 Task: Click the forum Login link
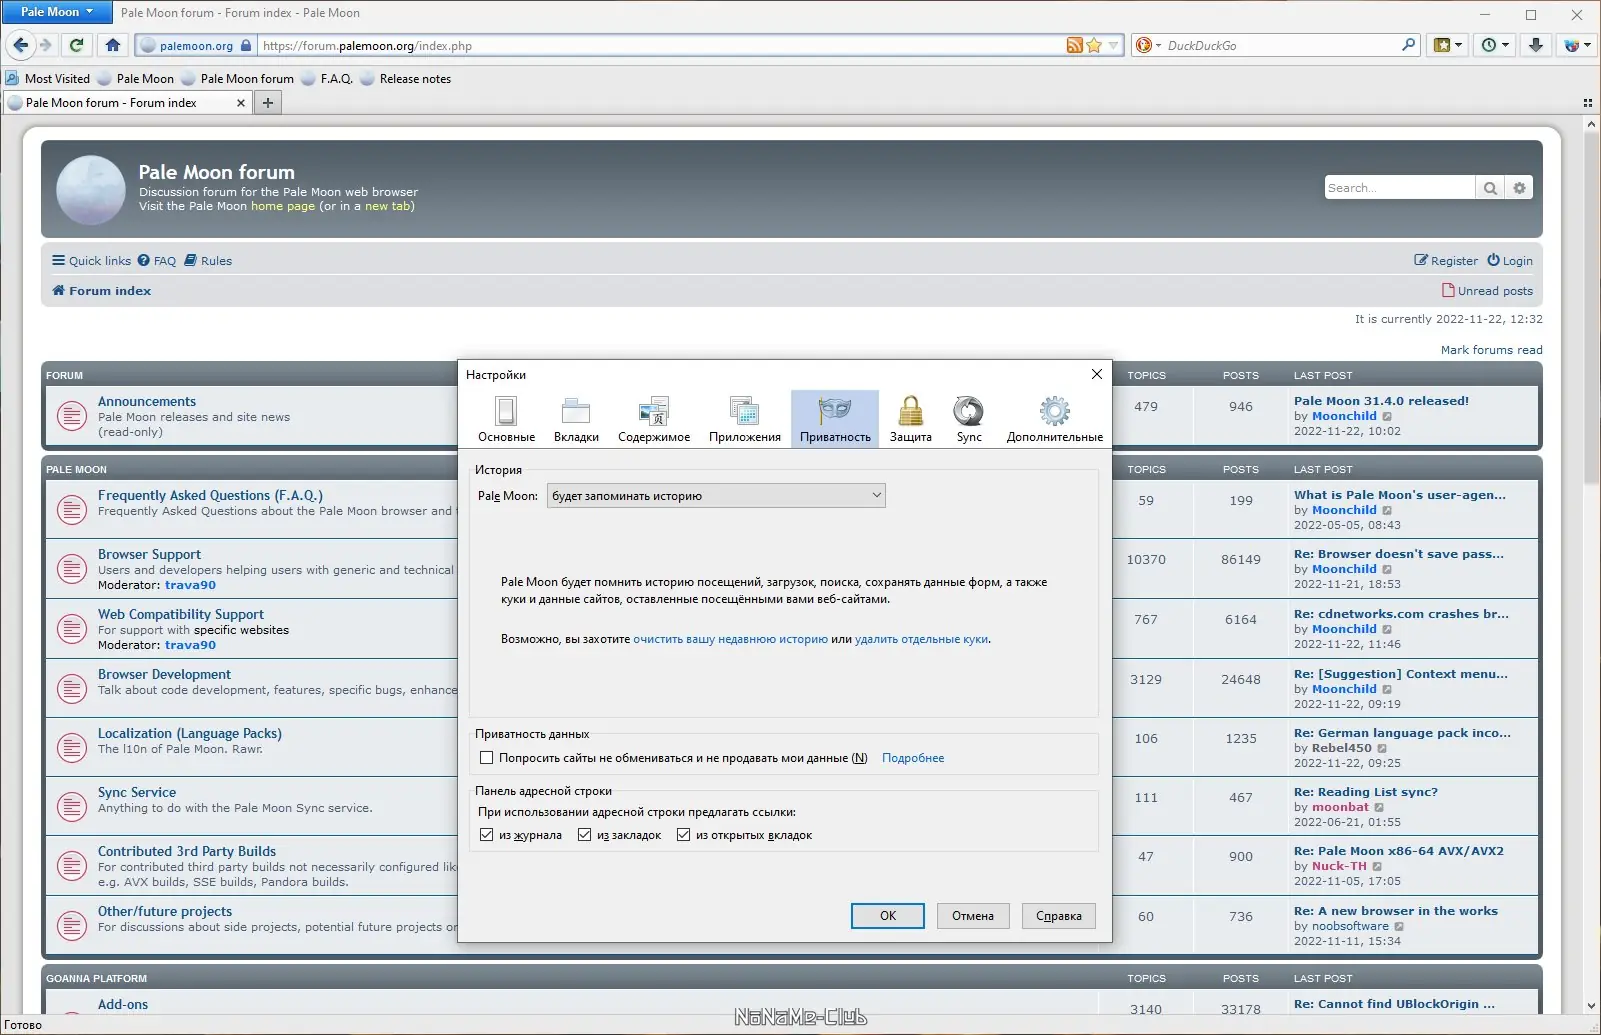1510,261
